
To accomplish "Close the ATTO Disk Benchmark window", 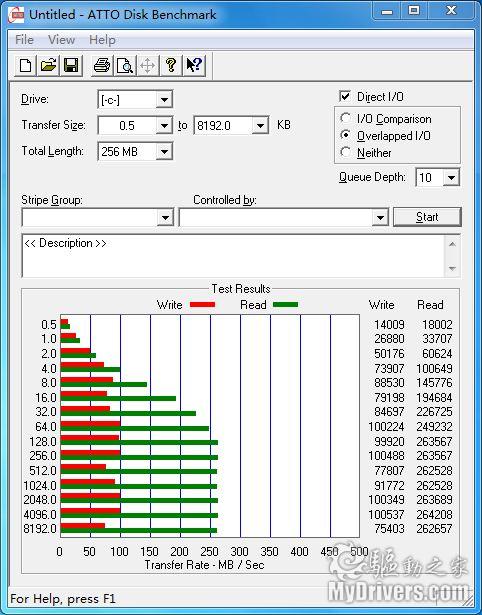I will (451, 11).
